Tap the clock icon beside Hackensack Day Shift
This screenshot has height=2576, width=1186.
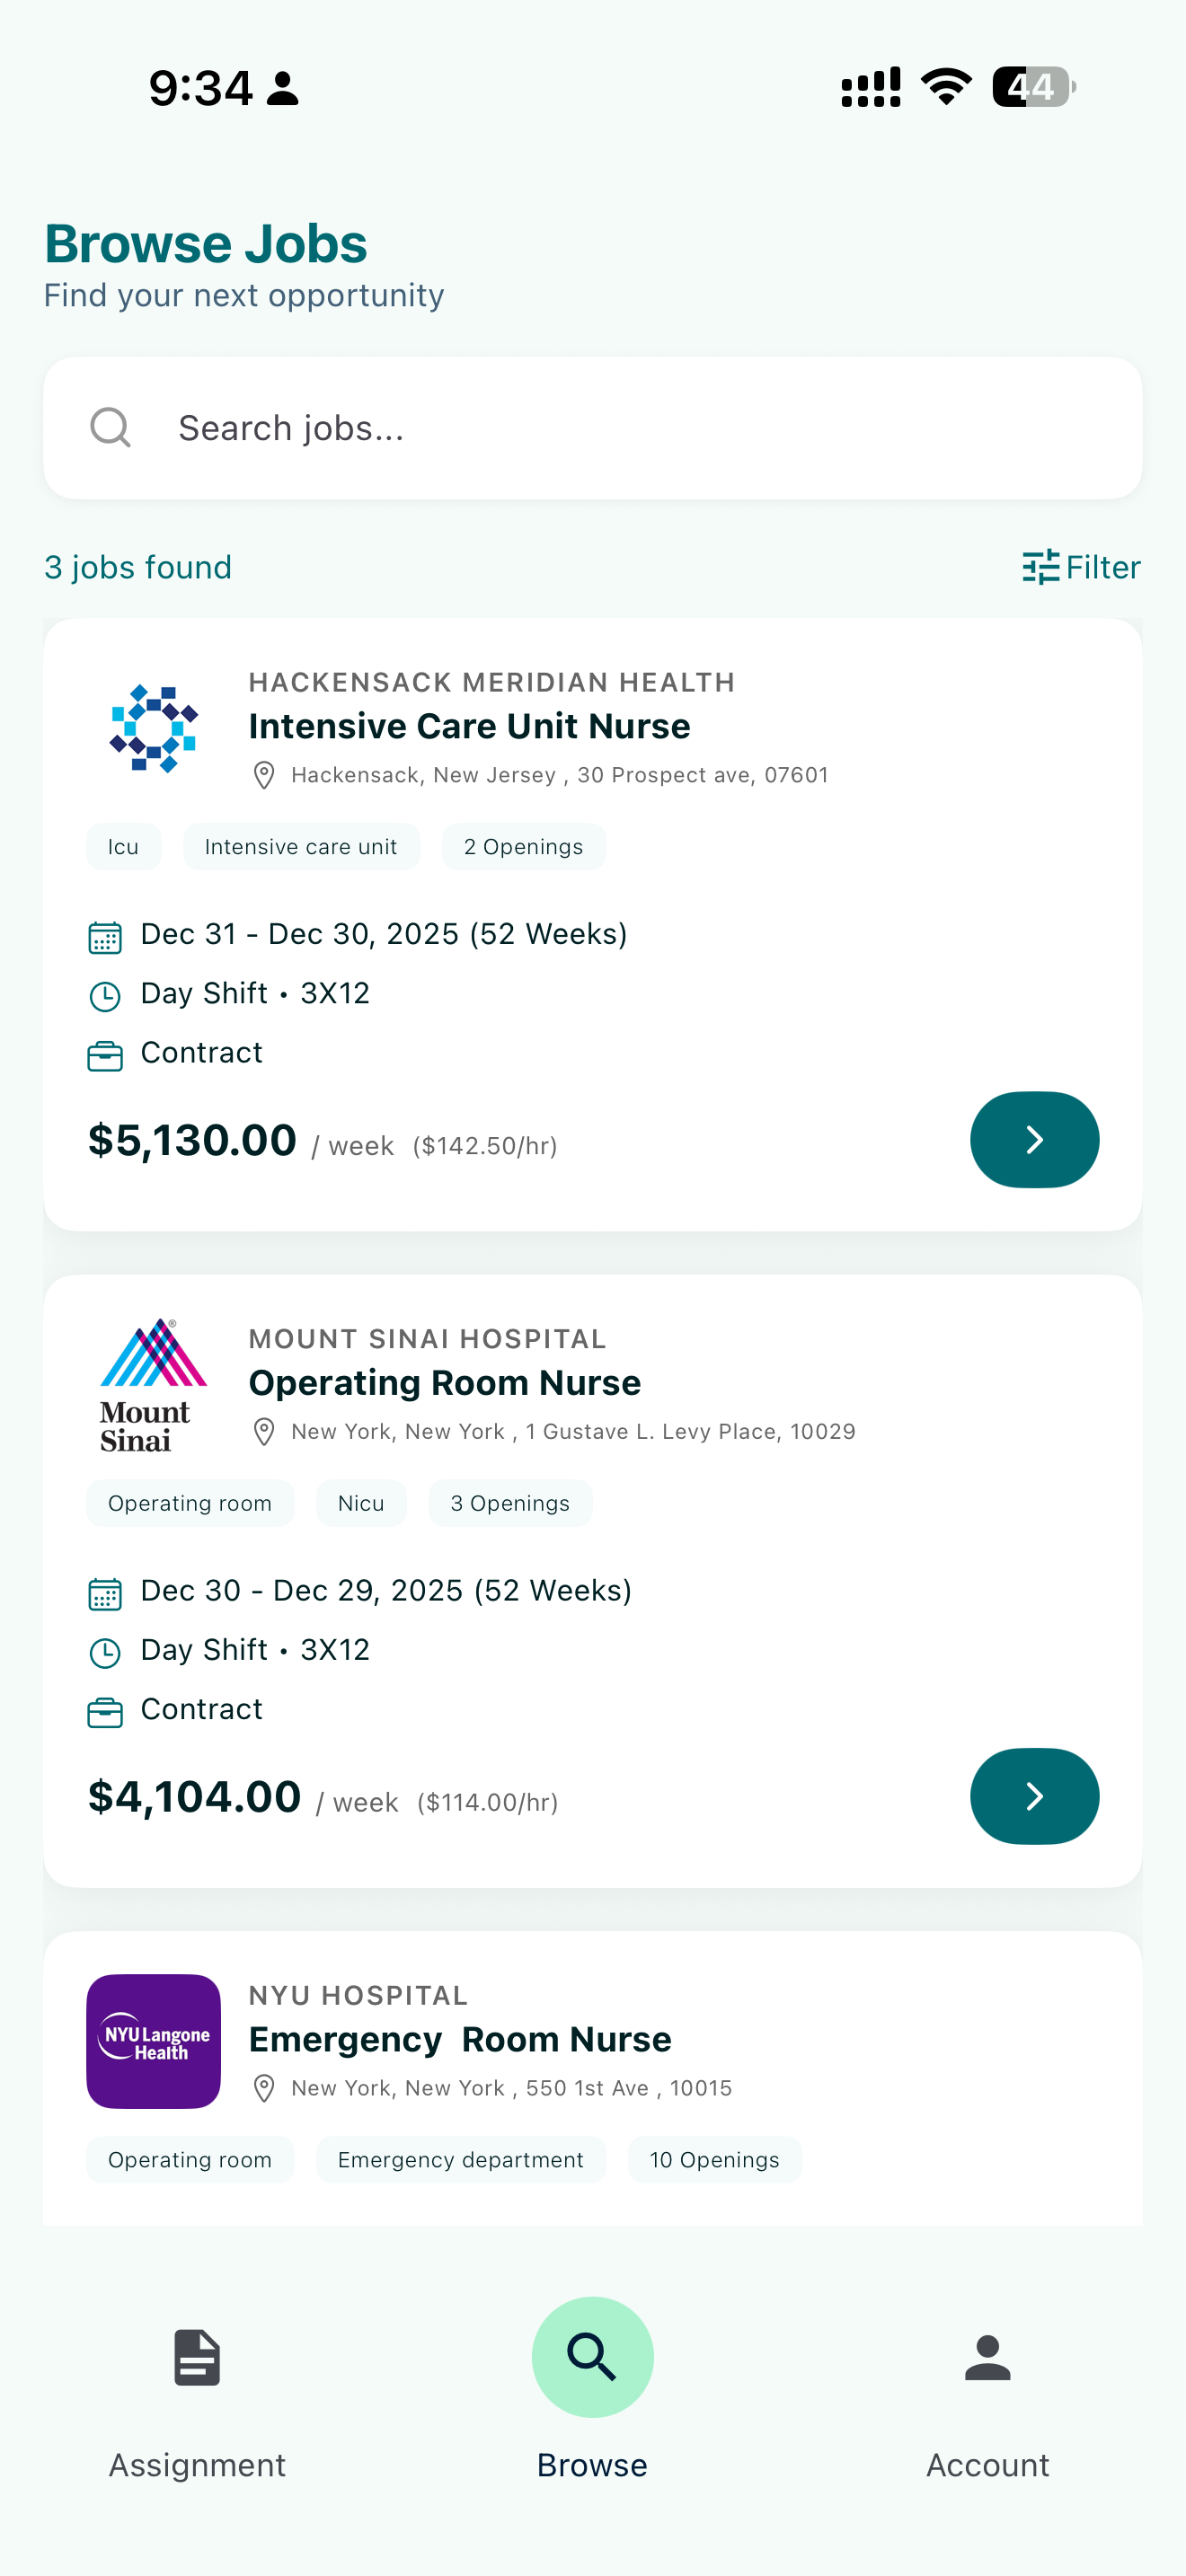click(105, 996)
